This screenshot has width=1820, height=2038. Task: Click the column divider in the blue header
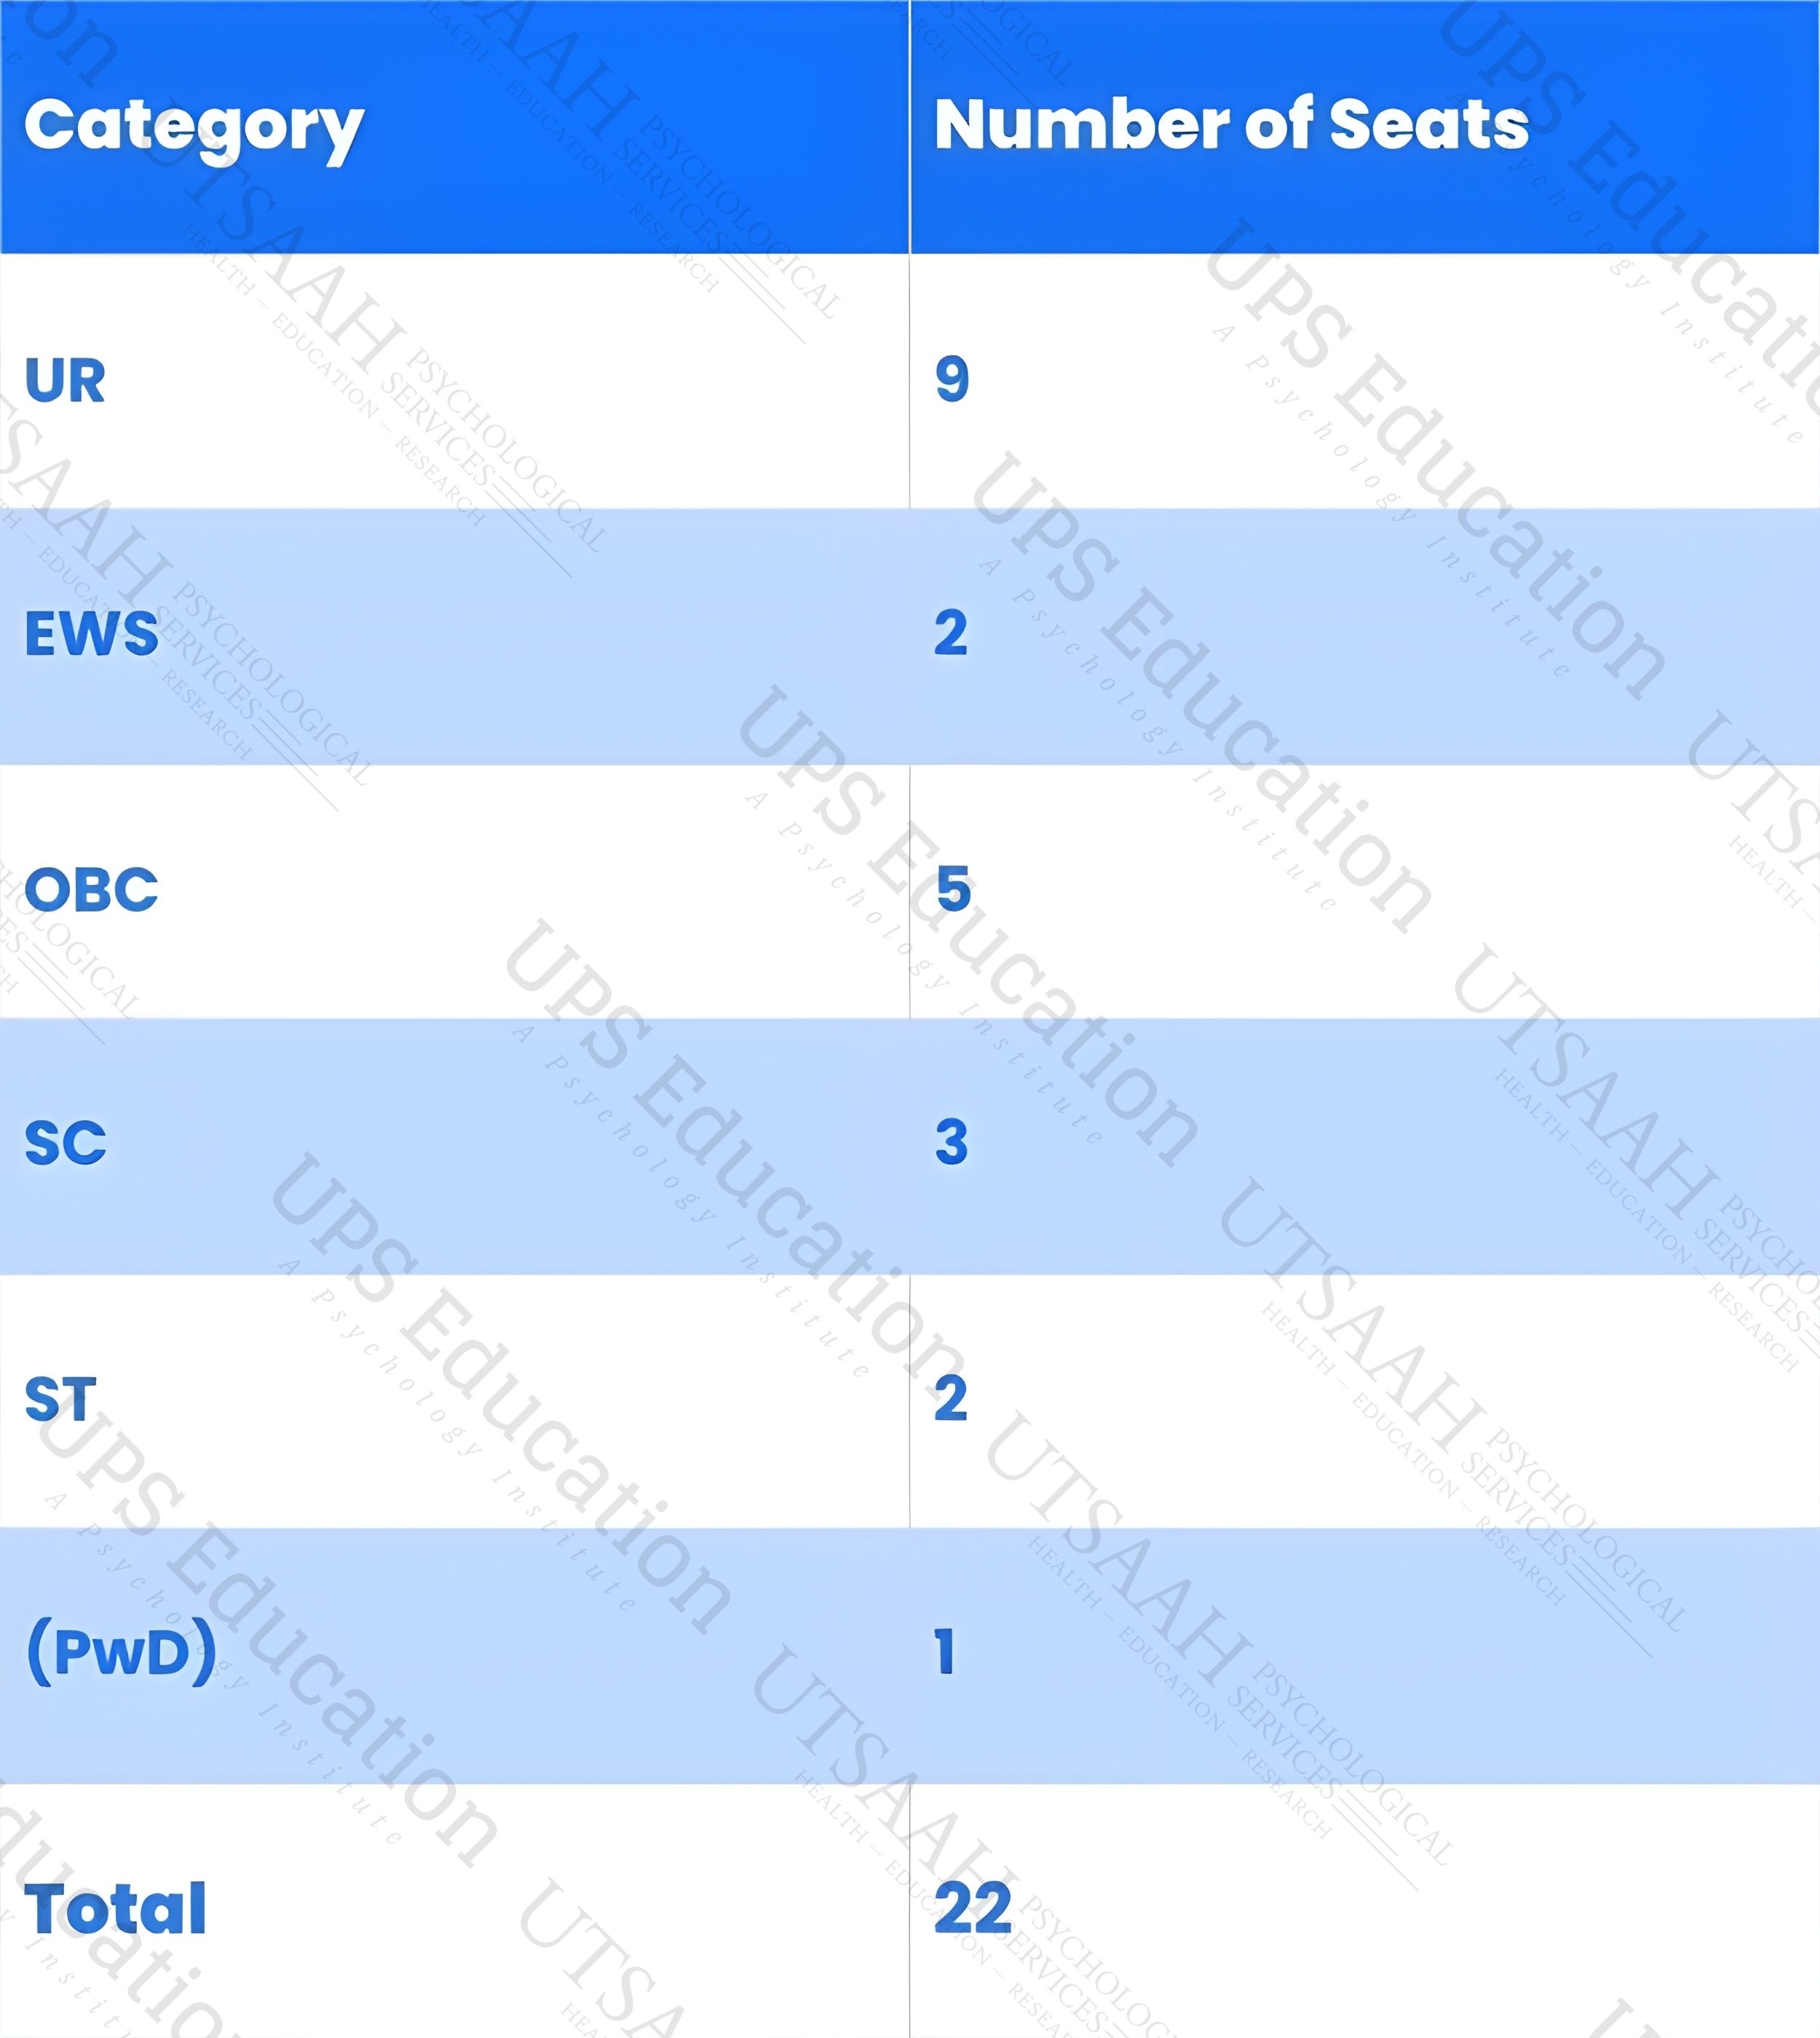[910, 127]
